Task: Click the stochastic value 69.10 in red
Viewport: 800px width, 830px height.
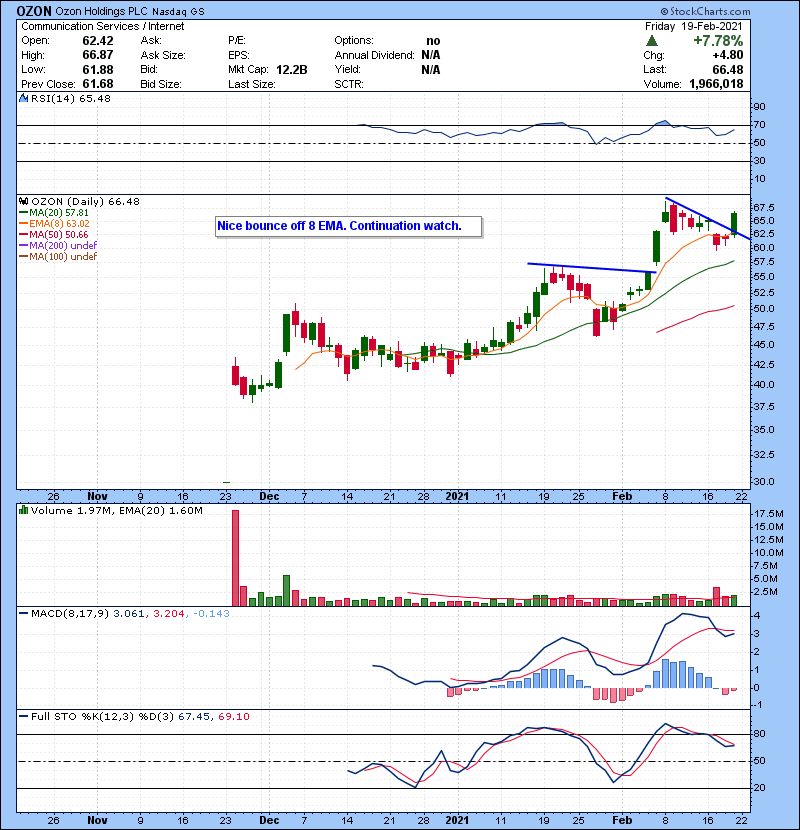Action: click(x=233, y=716)
